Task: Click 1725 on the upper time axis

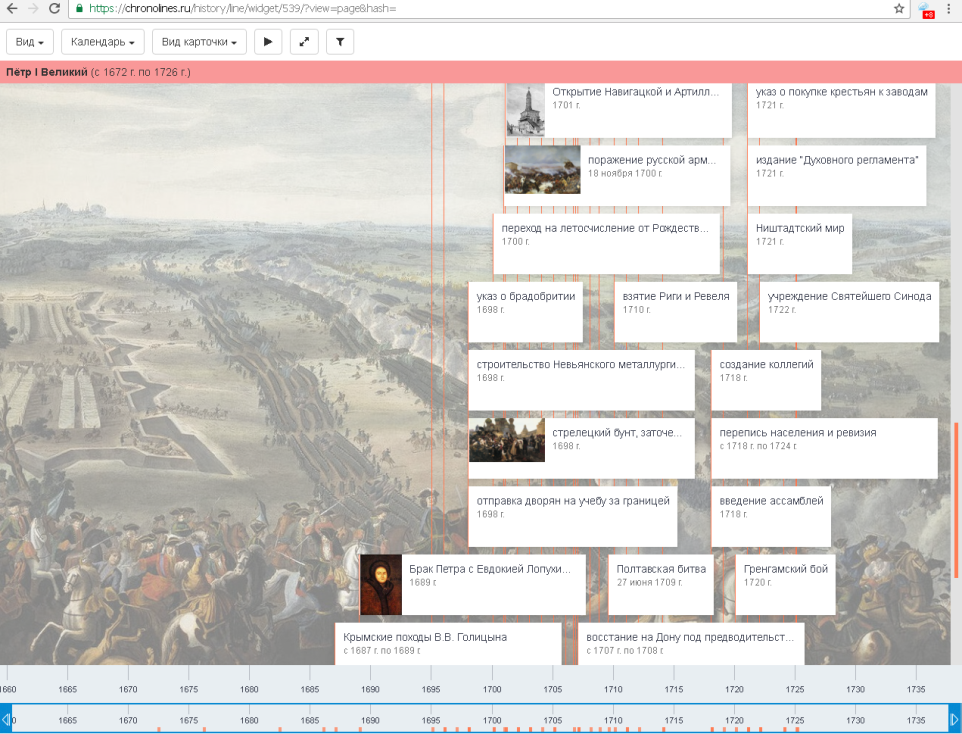Action: (795, 689)
